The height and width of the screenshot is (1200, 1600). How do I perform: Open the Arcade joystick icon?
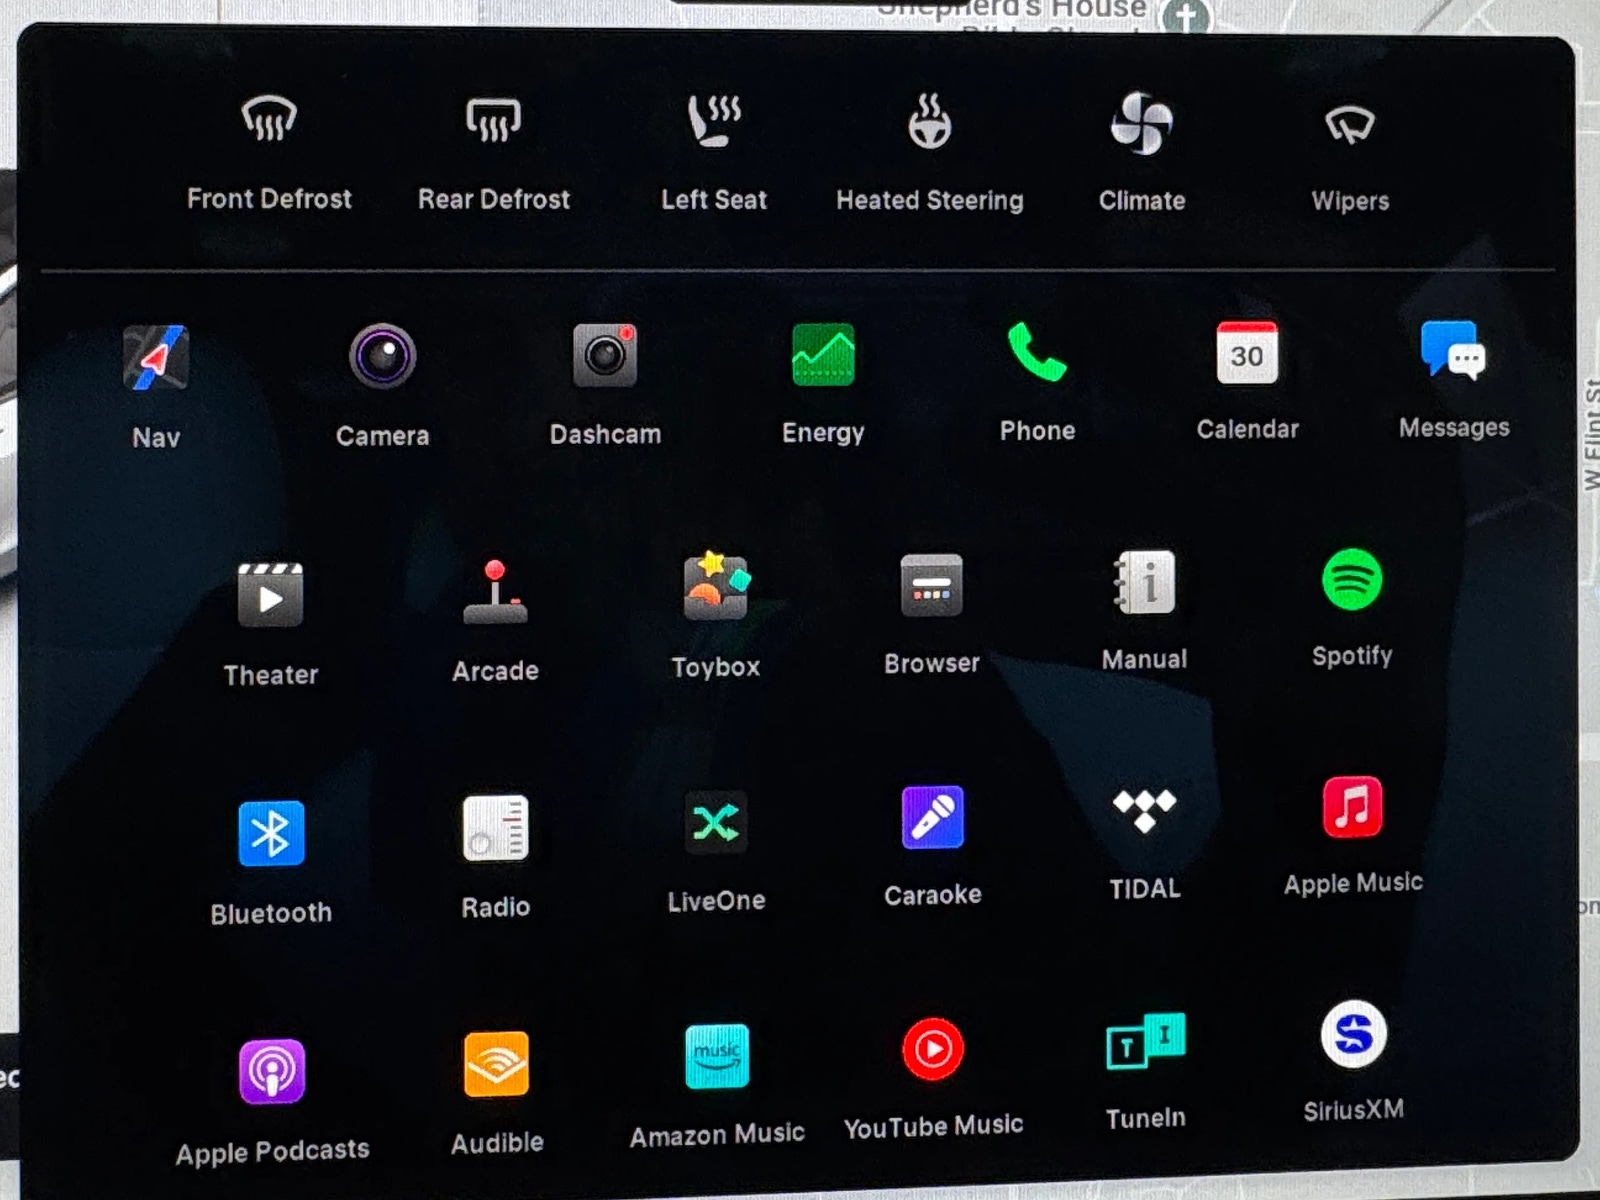(495, 591)
